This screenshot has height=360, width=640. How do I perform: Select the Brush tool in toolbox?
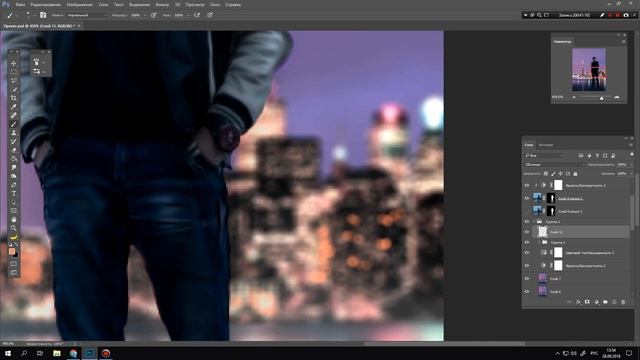[x=13, y=124]
